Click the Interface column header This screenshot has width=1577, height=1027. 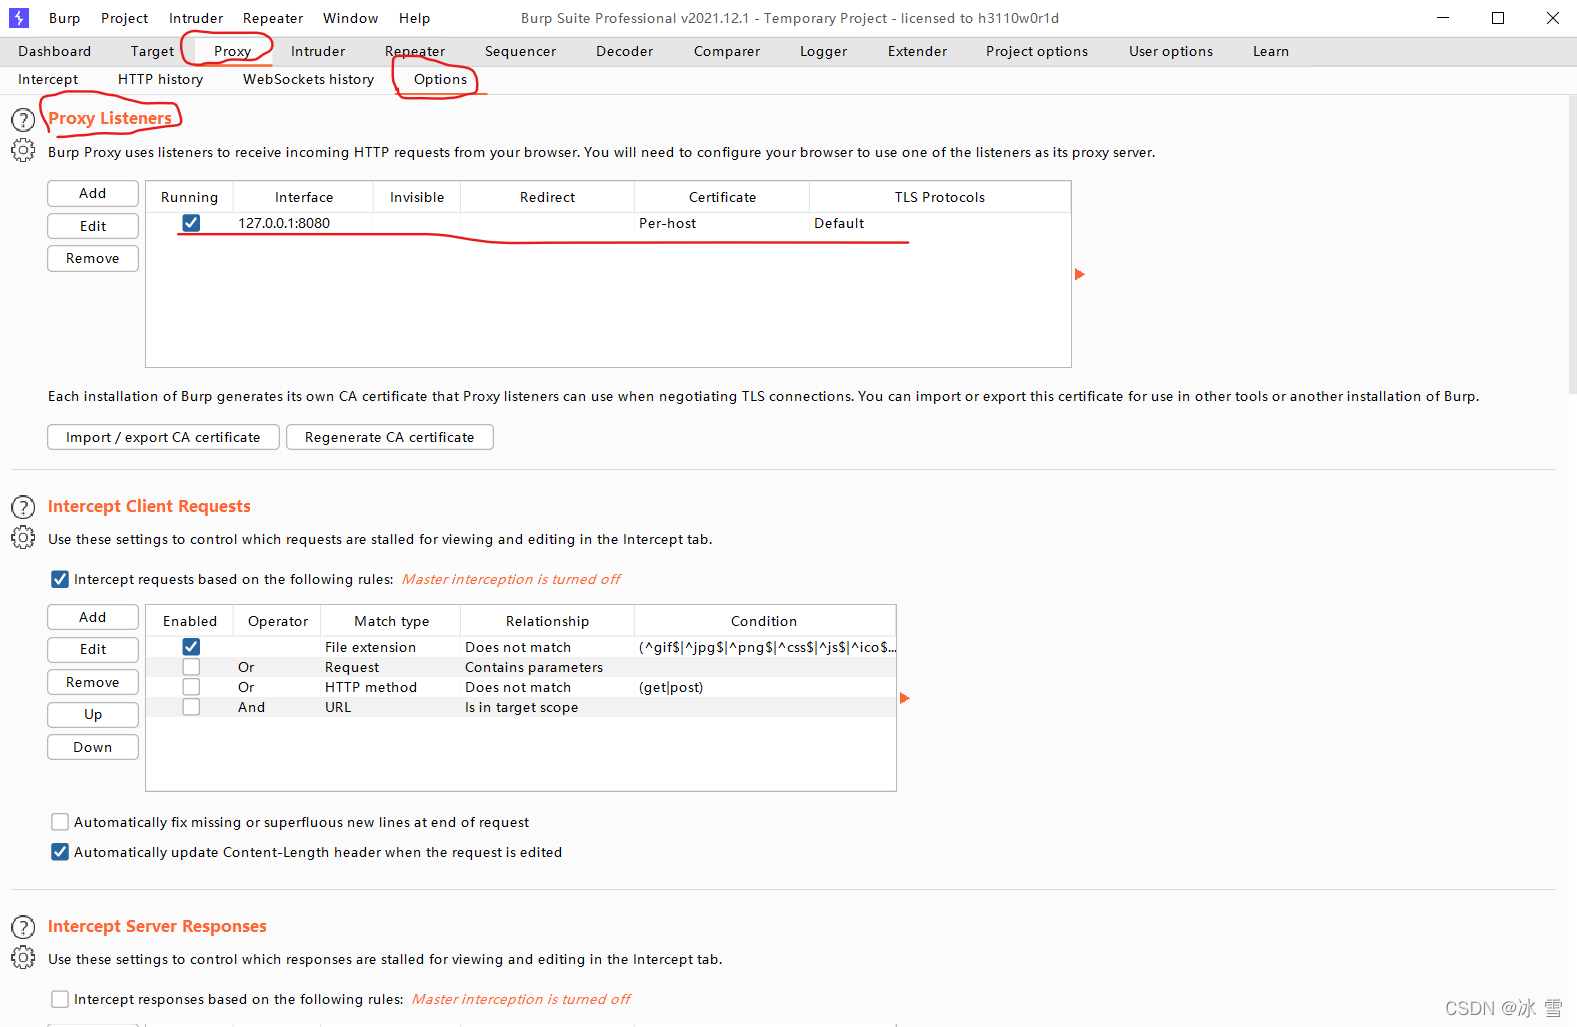[x=304, y=197]
